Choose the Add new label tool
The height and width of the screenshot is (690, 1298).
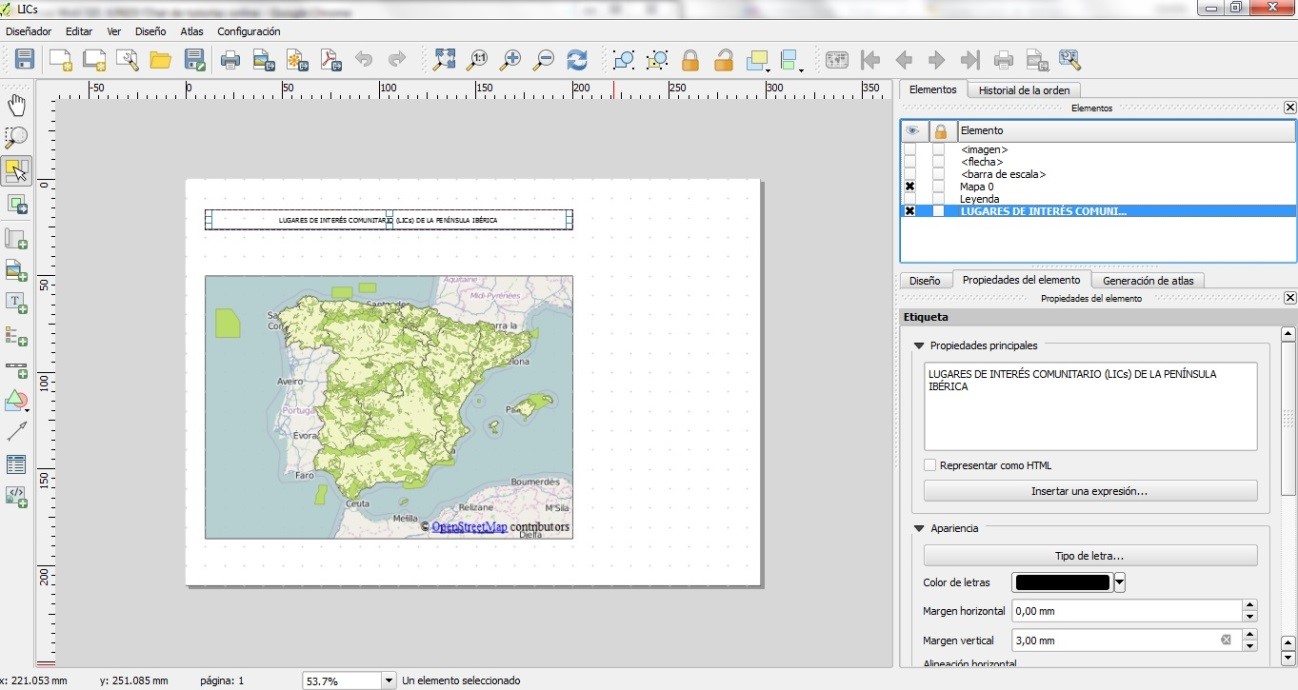16,302
